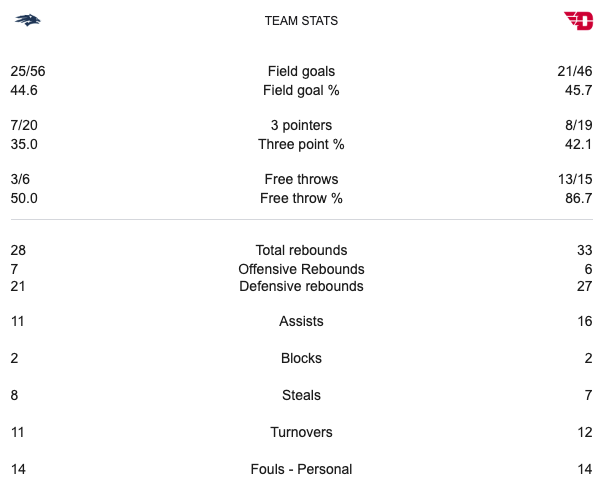This screenshot has width=604, height=495.
Task: Click the 13/15 free throws value
Action: pos(576,179)
